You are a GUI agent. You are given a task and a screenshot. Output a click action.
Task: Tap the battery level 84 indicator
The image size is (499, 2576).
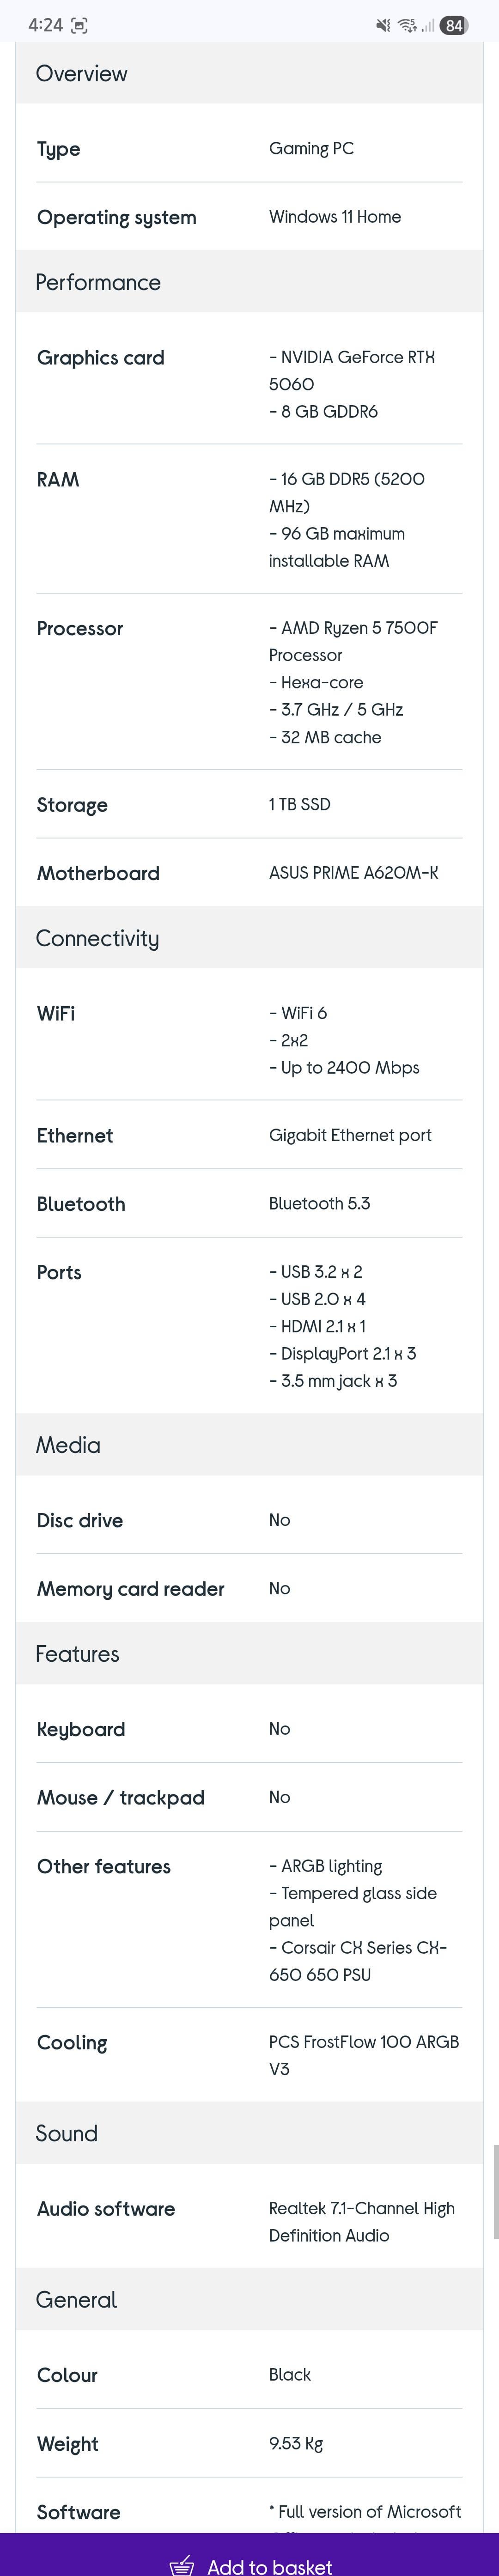[x=454, y=26]
